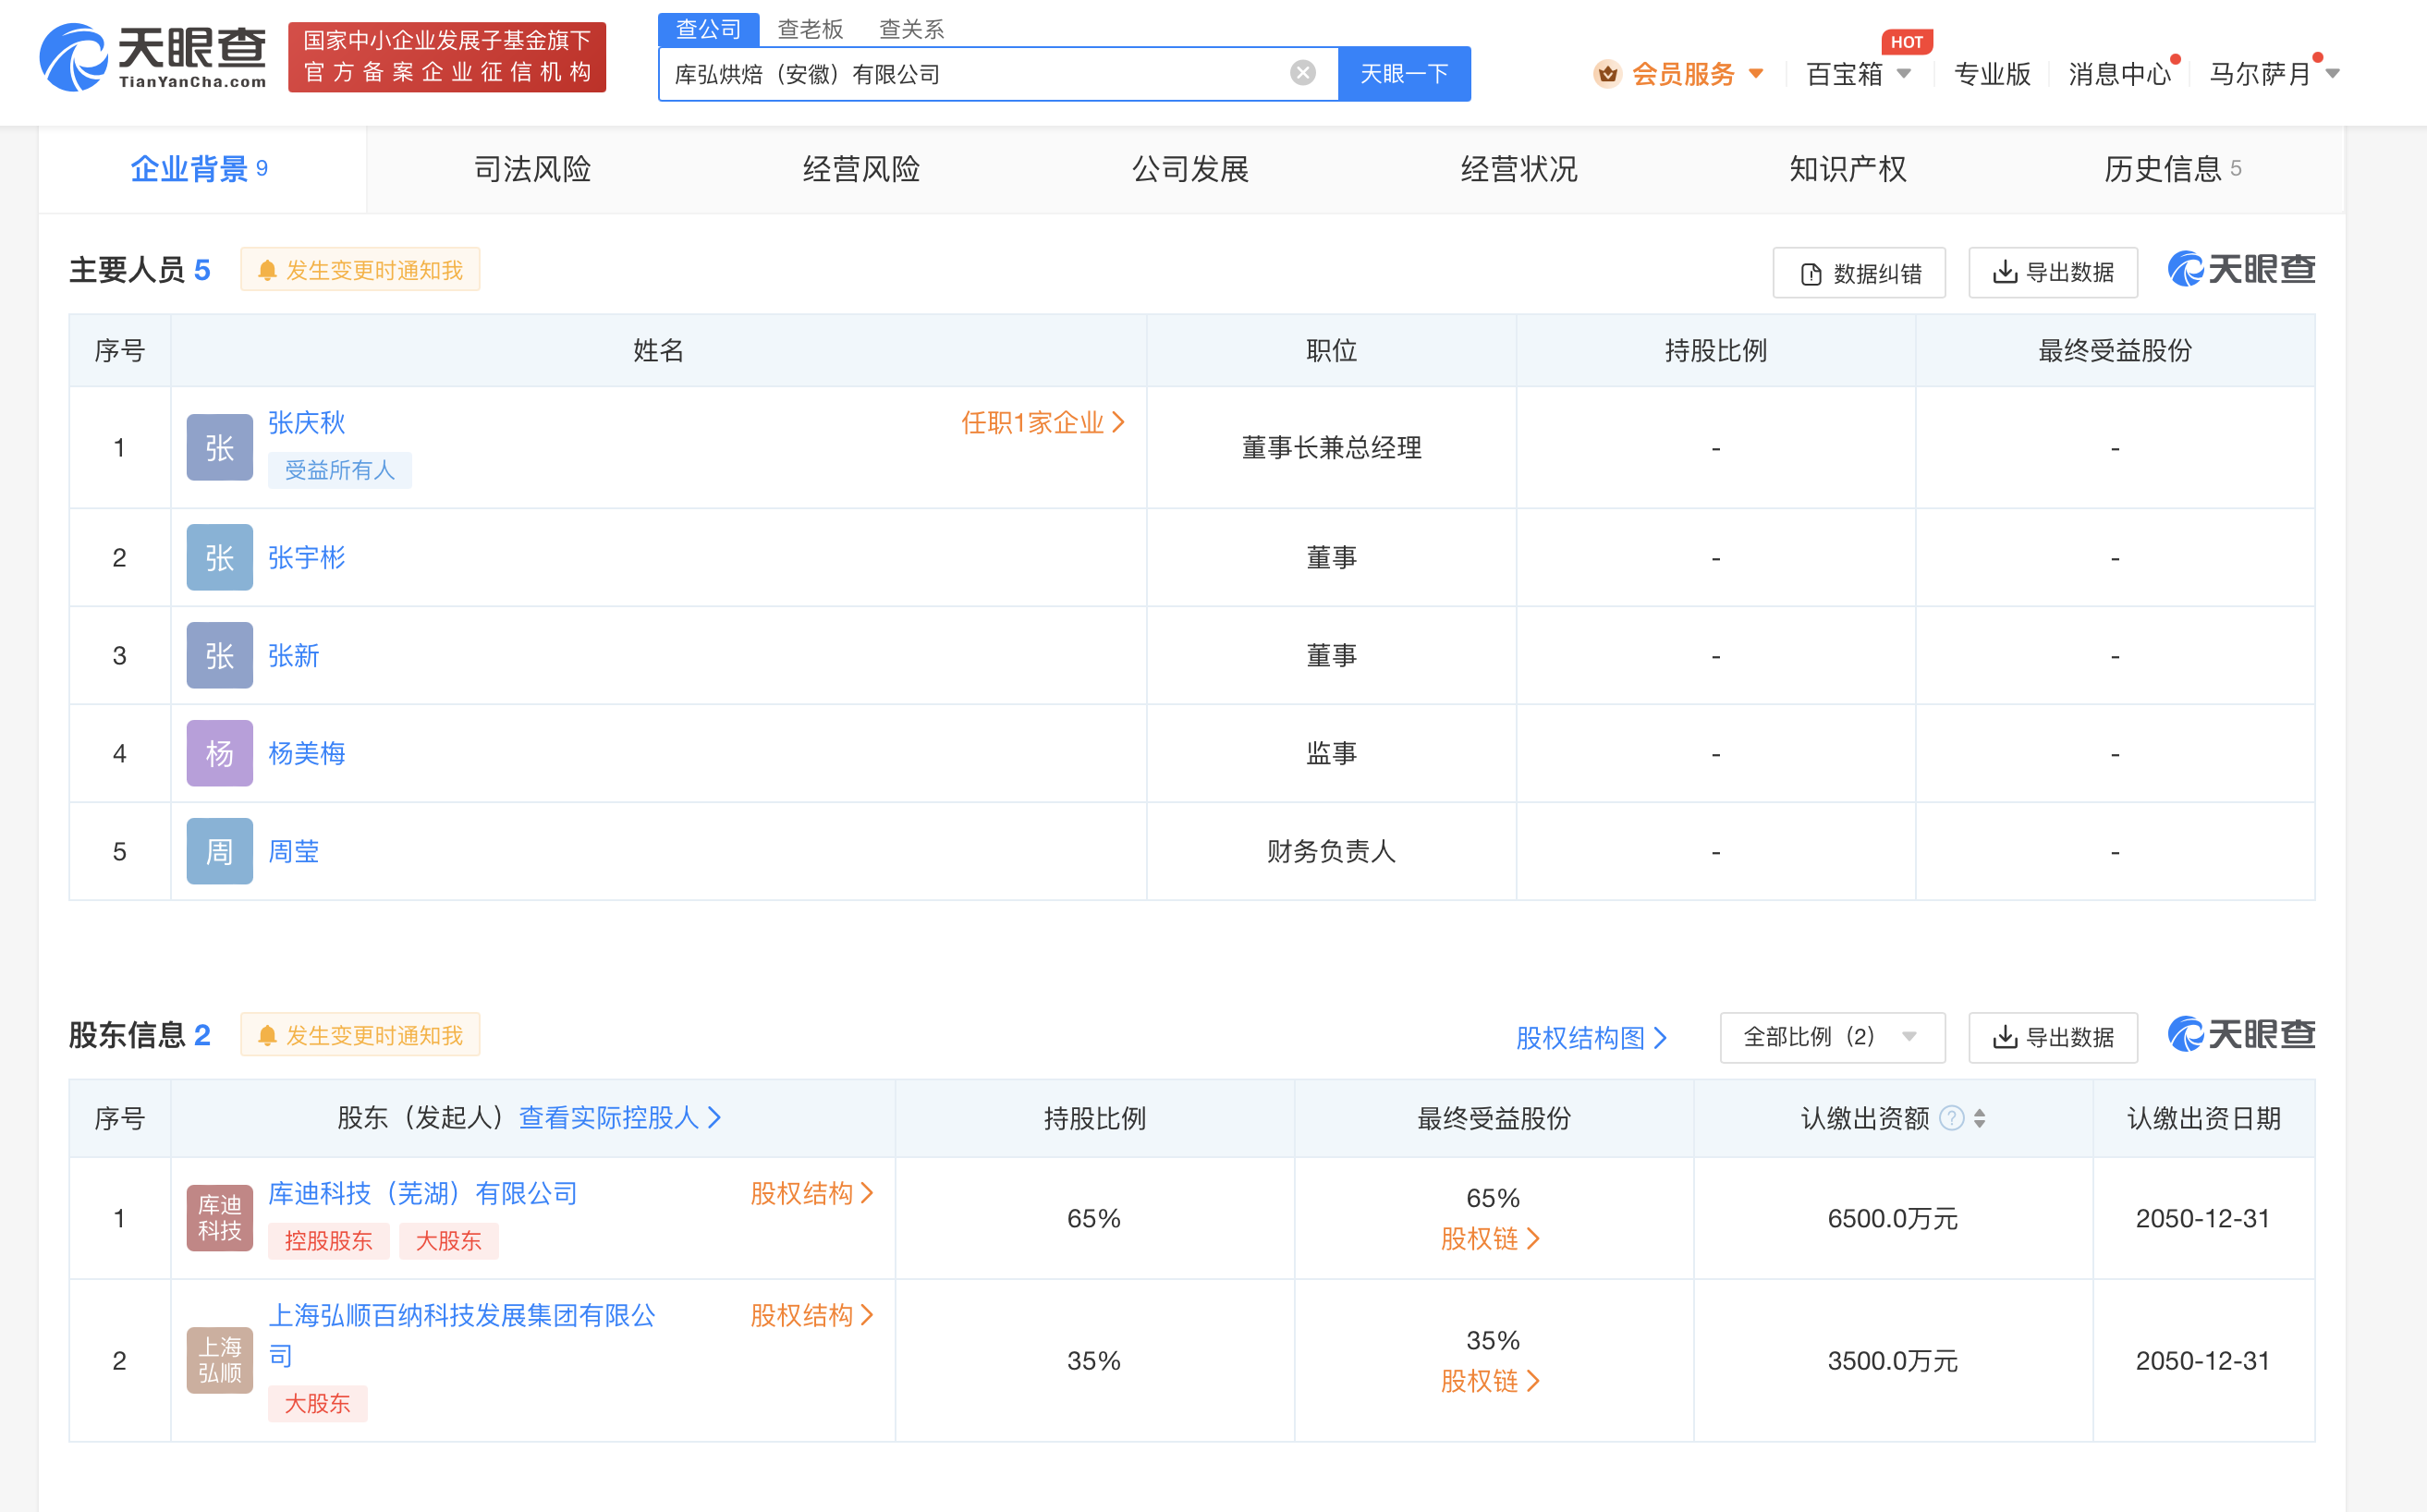
Task: Click the 受益所有人 tag
Action: [340, 470]
